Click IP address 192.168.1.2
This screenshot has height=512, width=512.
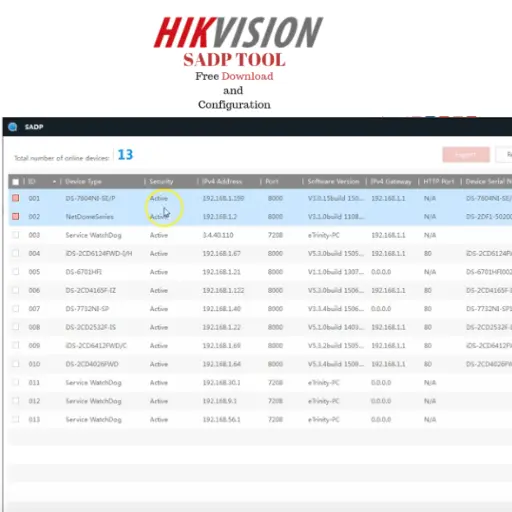tap(220, 217)
